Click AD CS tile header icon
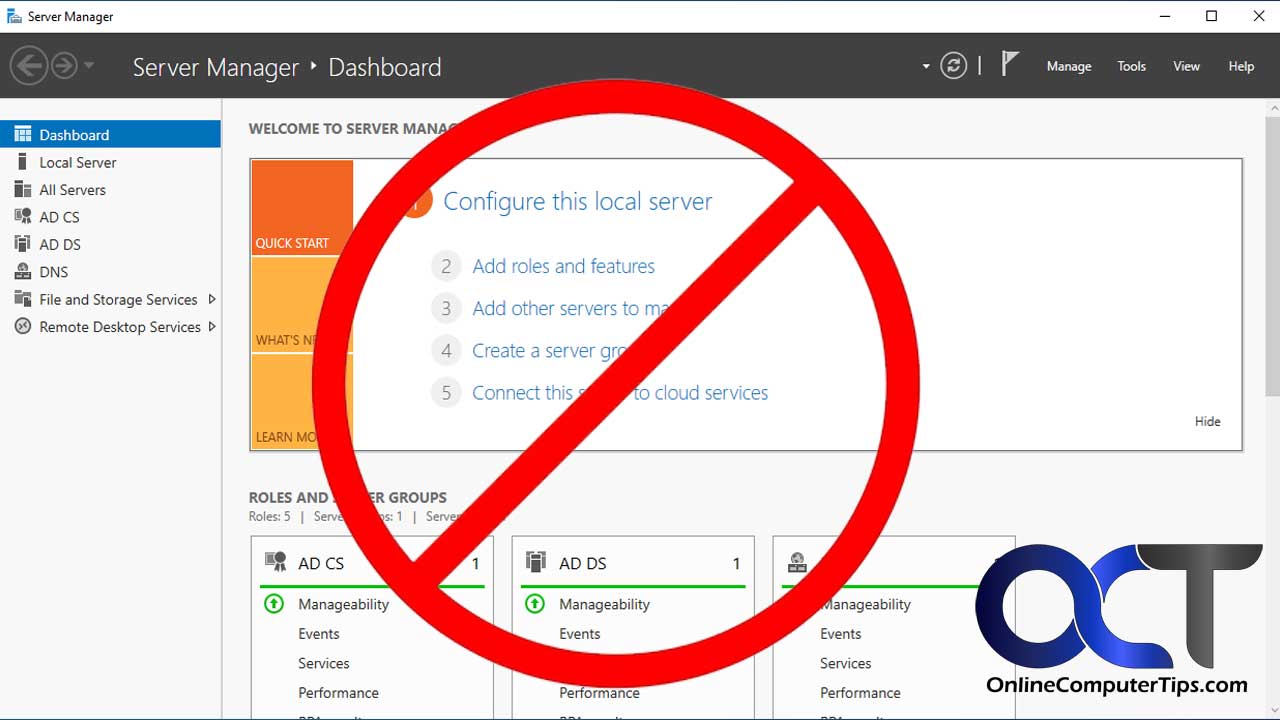Screen dimensions: 1280x720 point(276,562)
